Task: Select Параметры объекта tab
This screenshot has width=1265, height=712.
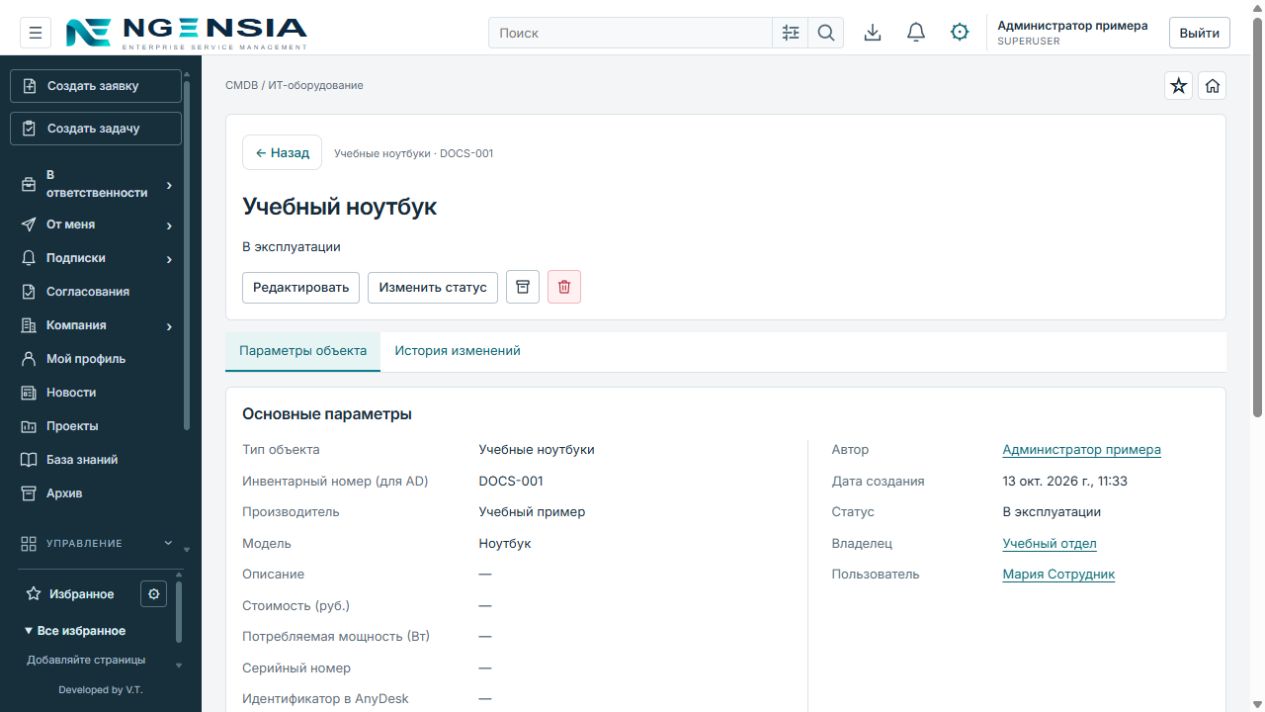Action: 303,351
